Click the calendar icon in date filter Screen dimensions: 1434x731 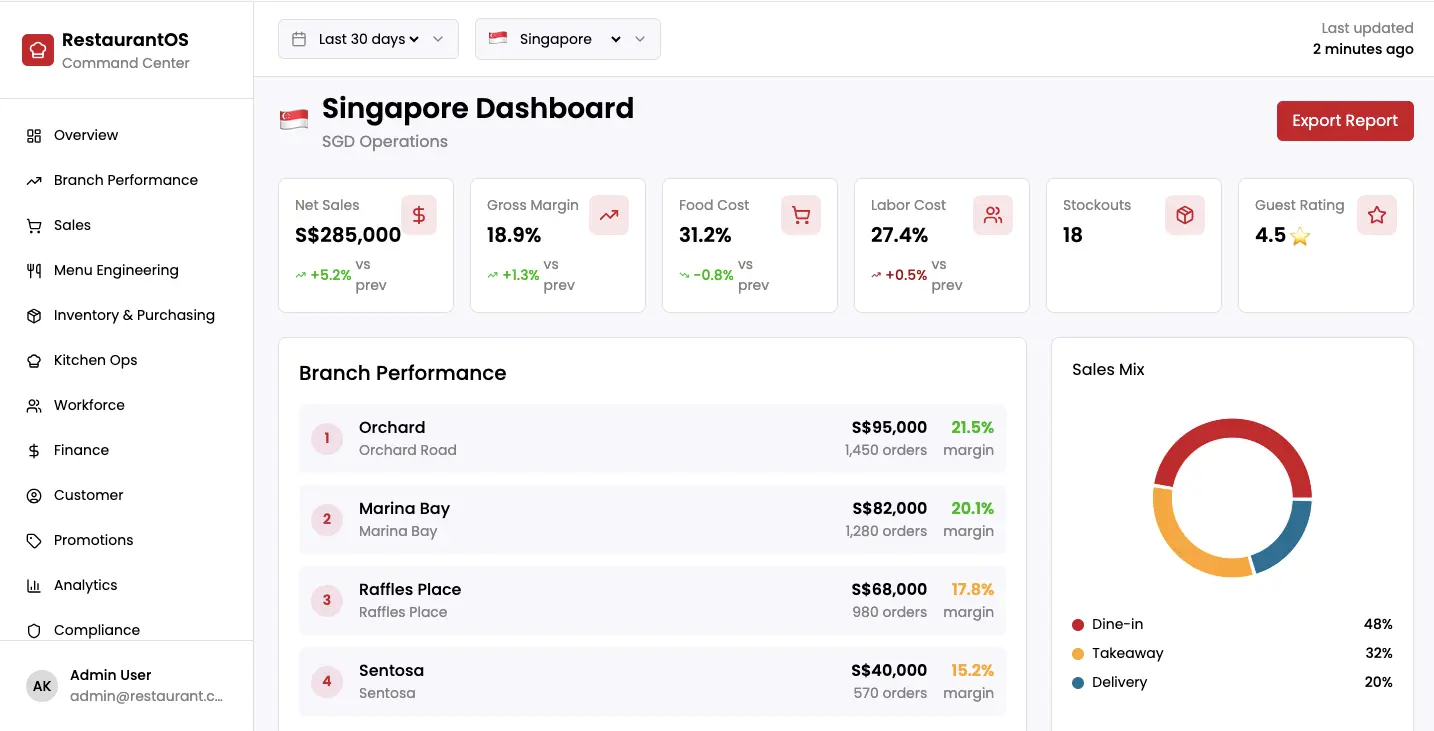299,39
